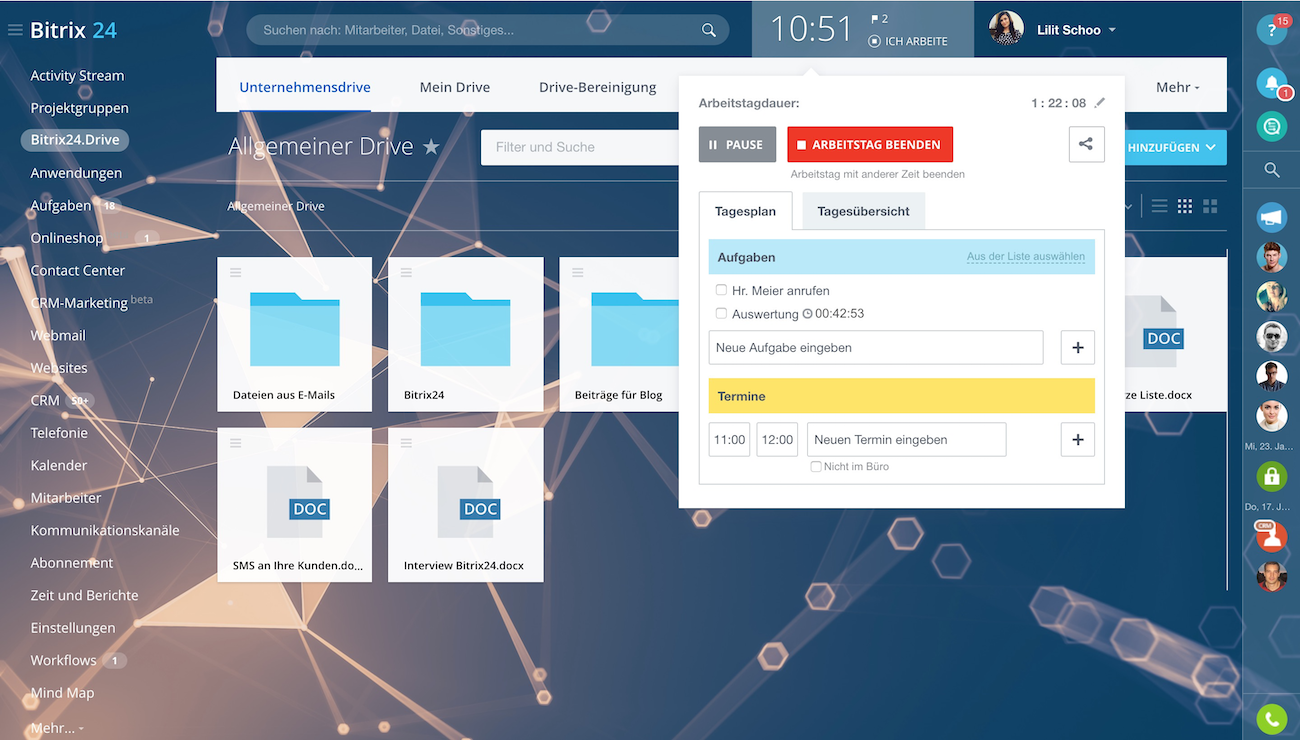Click the PAUSE button
This screenshot has width=1300, height=740.
click(737, 144)
